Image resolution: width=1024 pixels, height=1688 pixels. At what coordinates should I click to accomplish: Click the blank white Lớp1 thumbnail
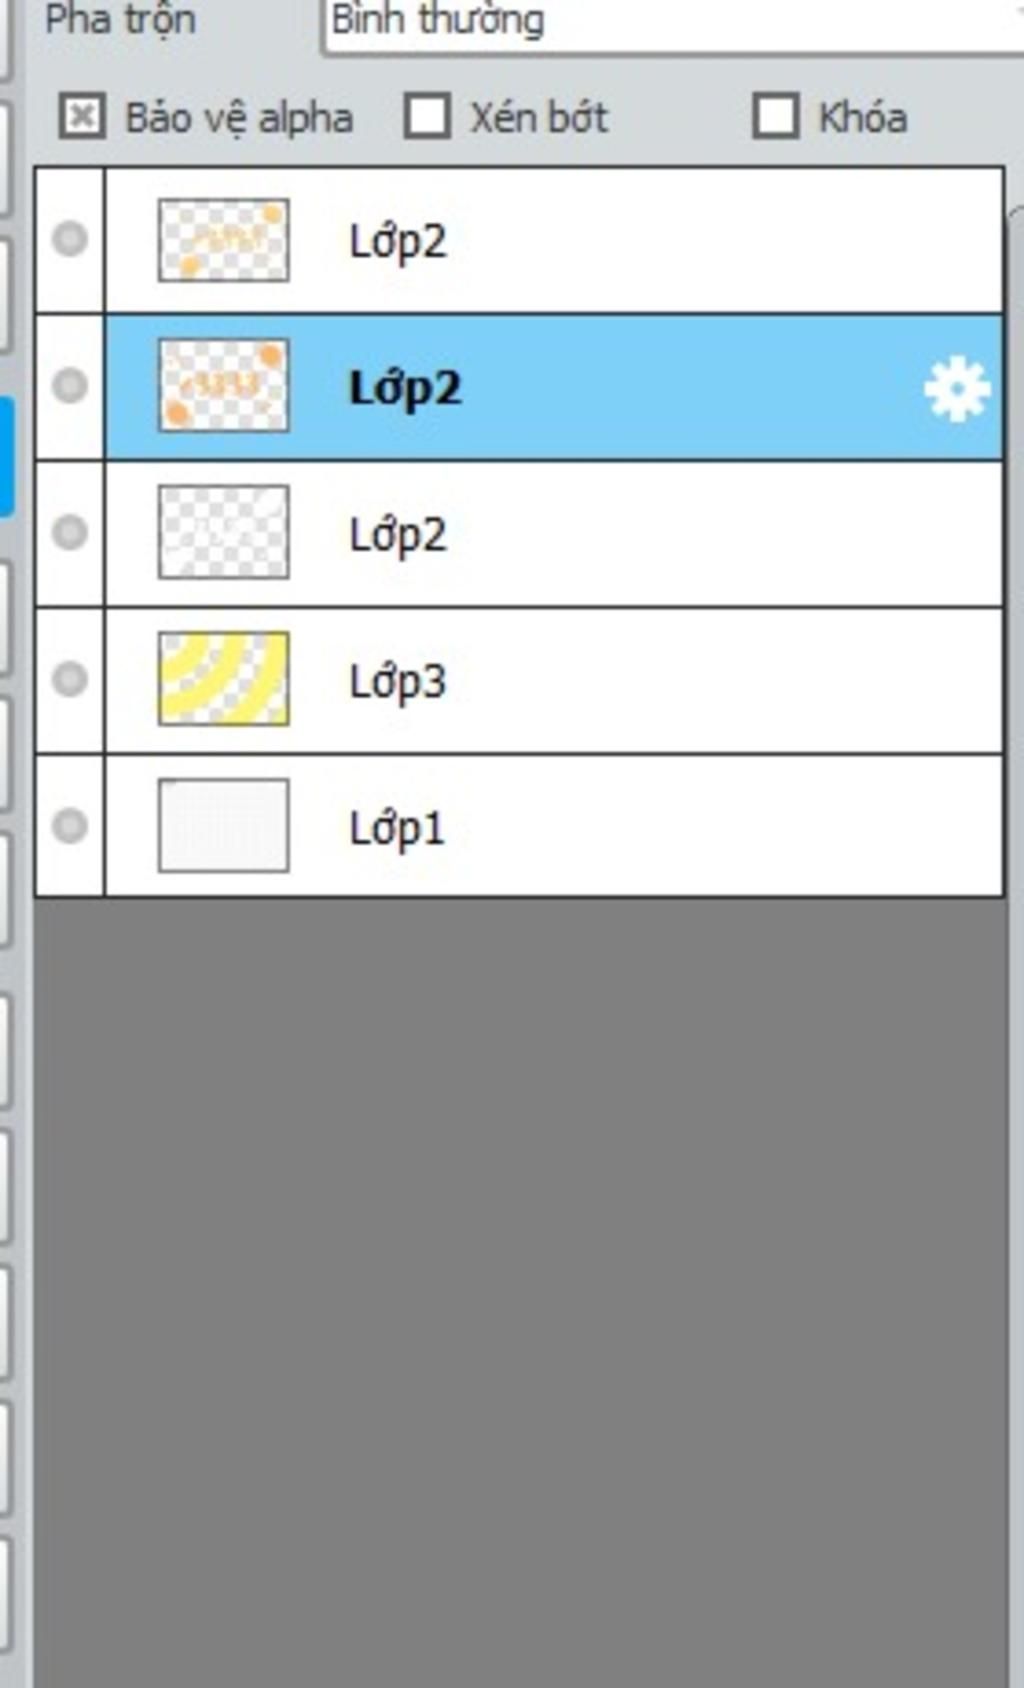coord(224,826)
